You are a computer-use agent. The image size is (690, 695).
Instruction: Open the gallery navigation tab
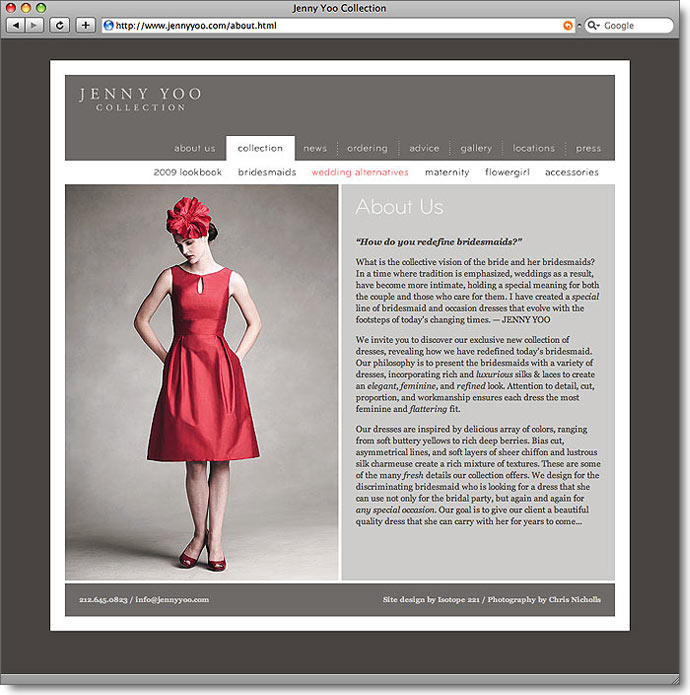coord(476,148)
